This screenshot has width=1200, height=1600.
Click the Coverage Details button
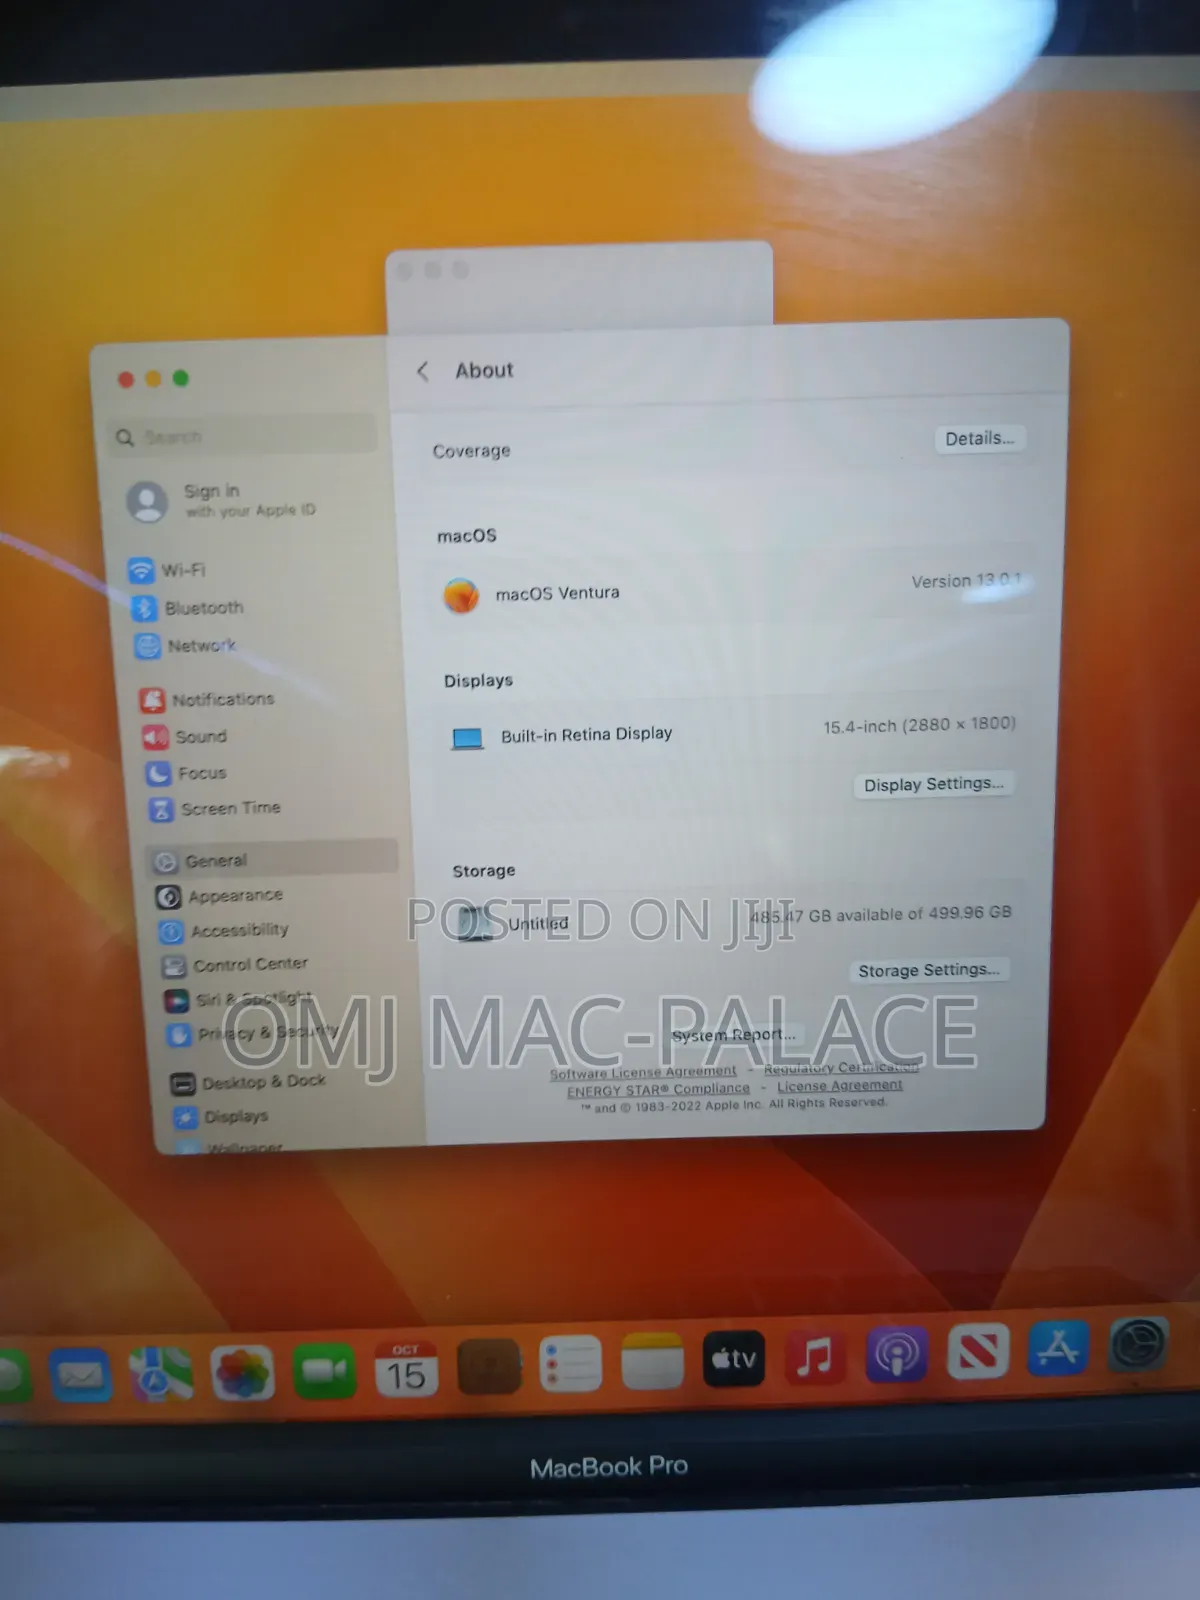coord(980,439)
